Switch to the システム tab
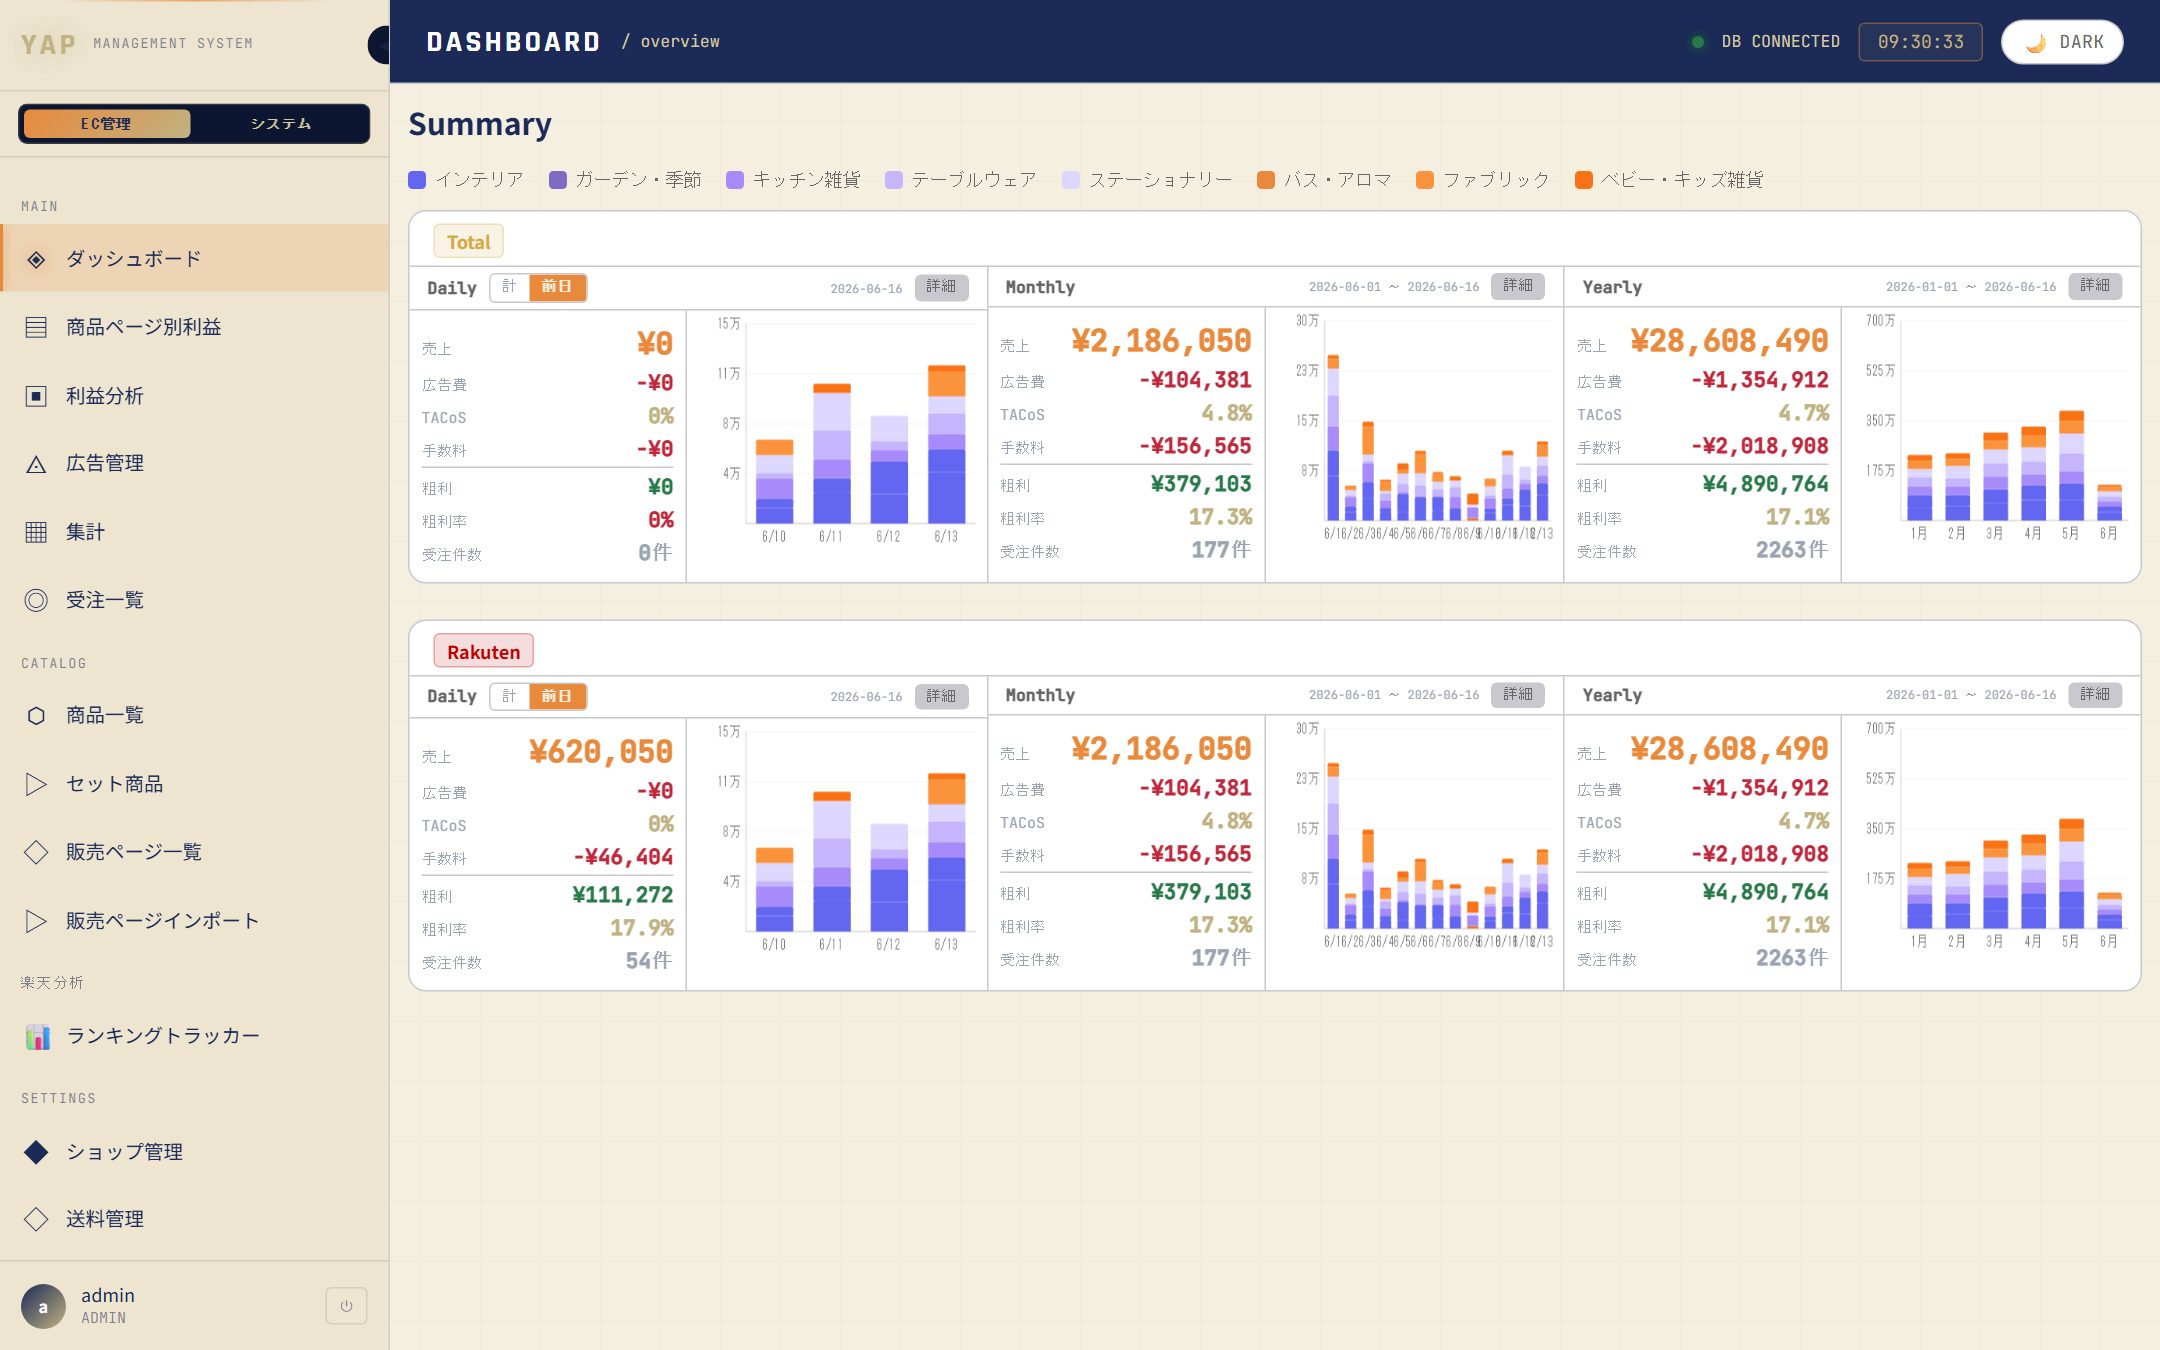The height and width of the screenshot is (1350, 2160). pyautogui.click(x=280, y=124)
